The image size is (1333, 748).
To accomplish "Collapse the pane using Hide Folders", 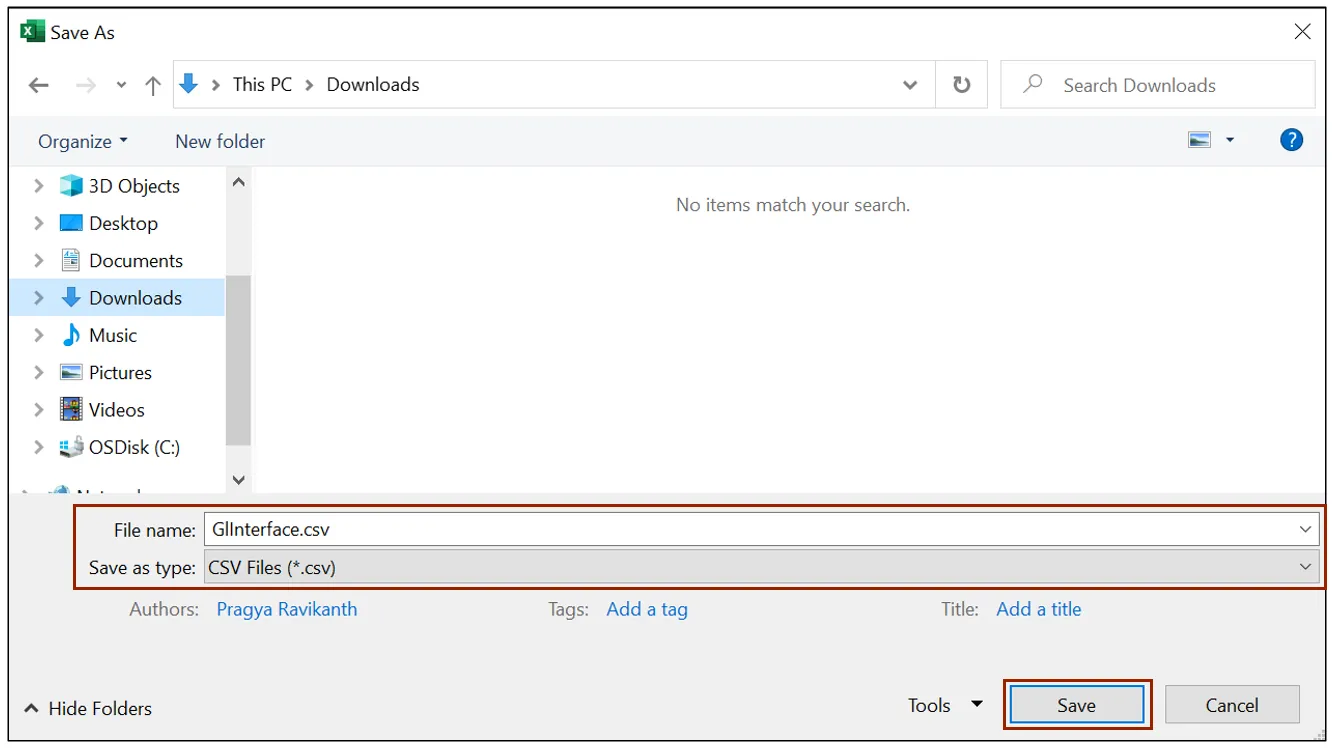I will pos(88,708).
